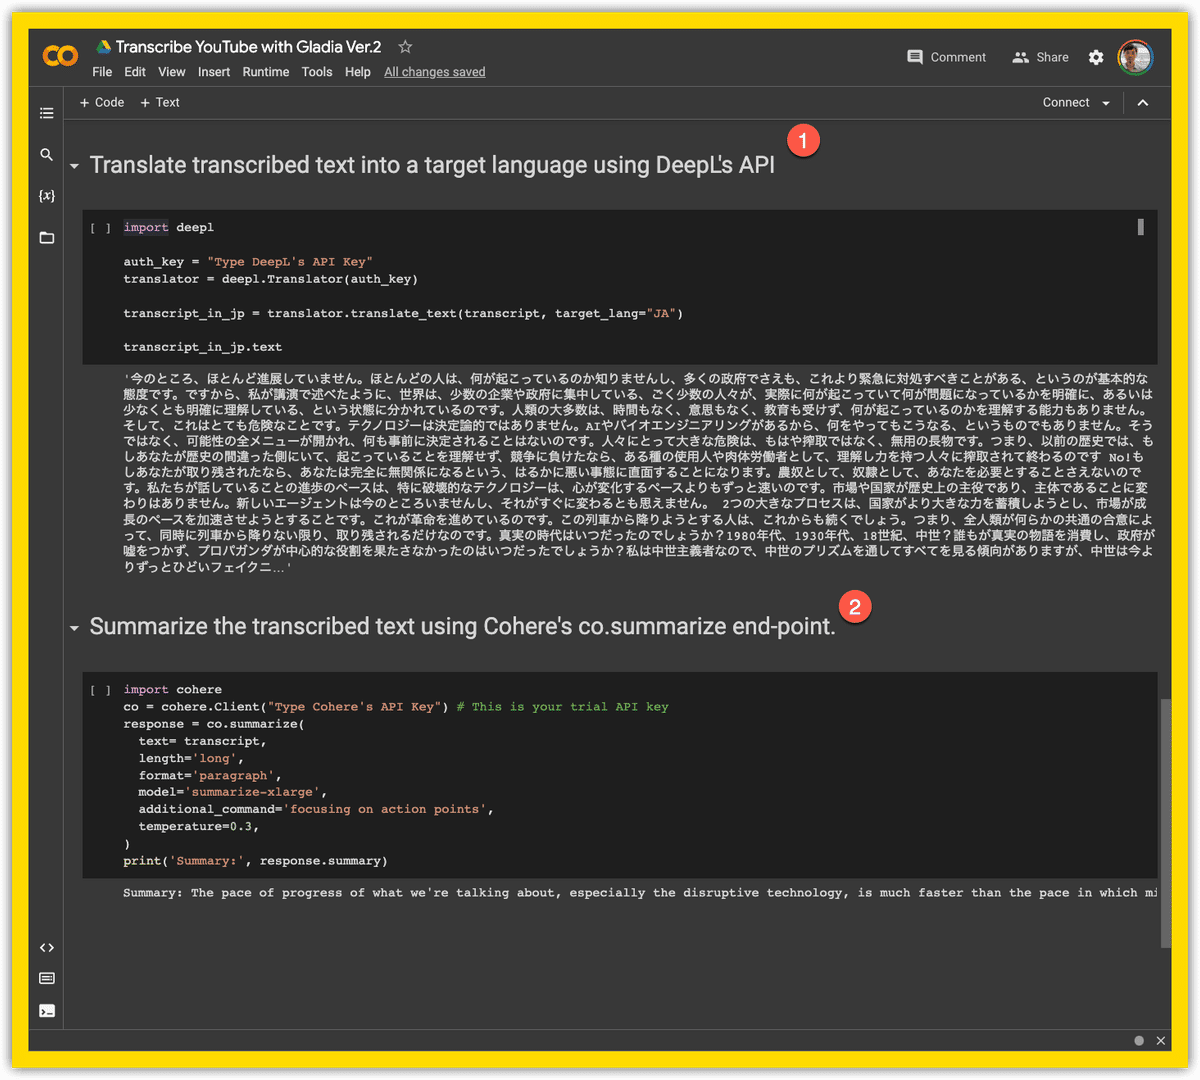Open the Runtime menu
This screenshot has width=1200, height=1080.
point(266,72)
